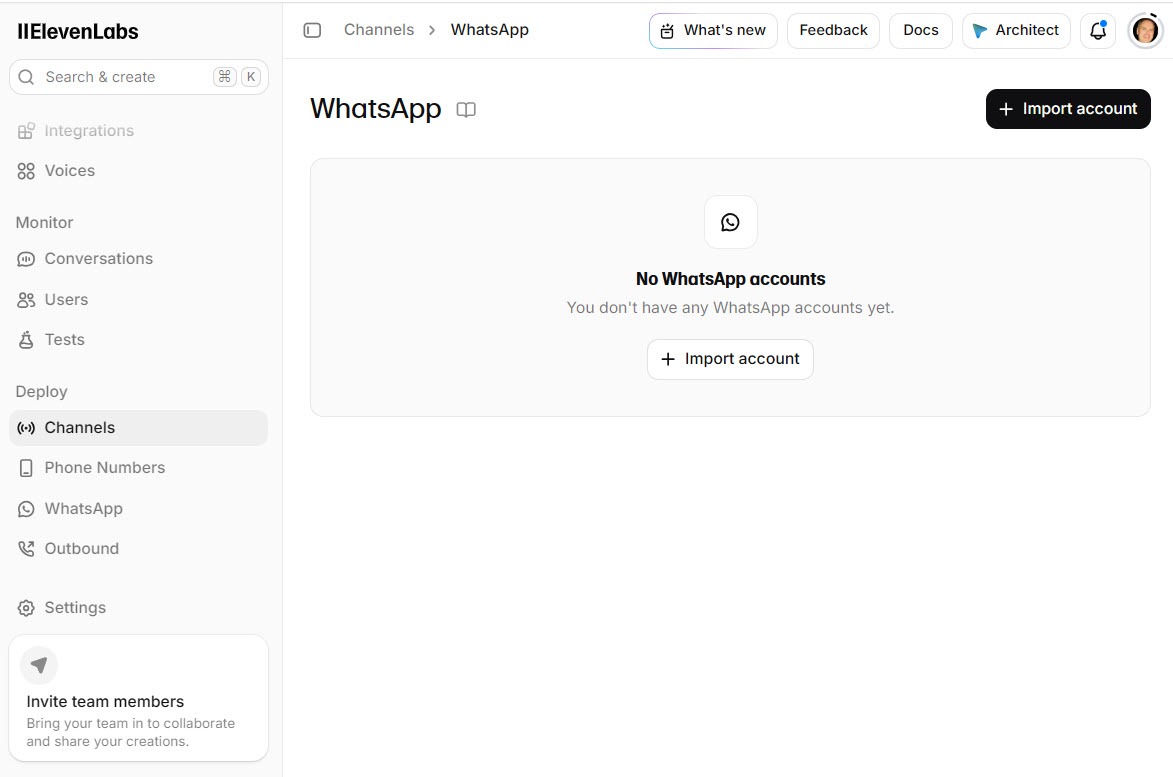Click the Command key shortcut badge

click(224, 76)
